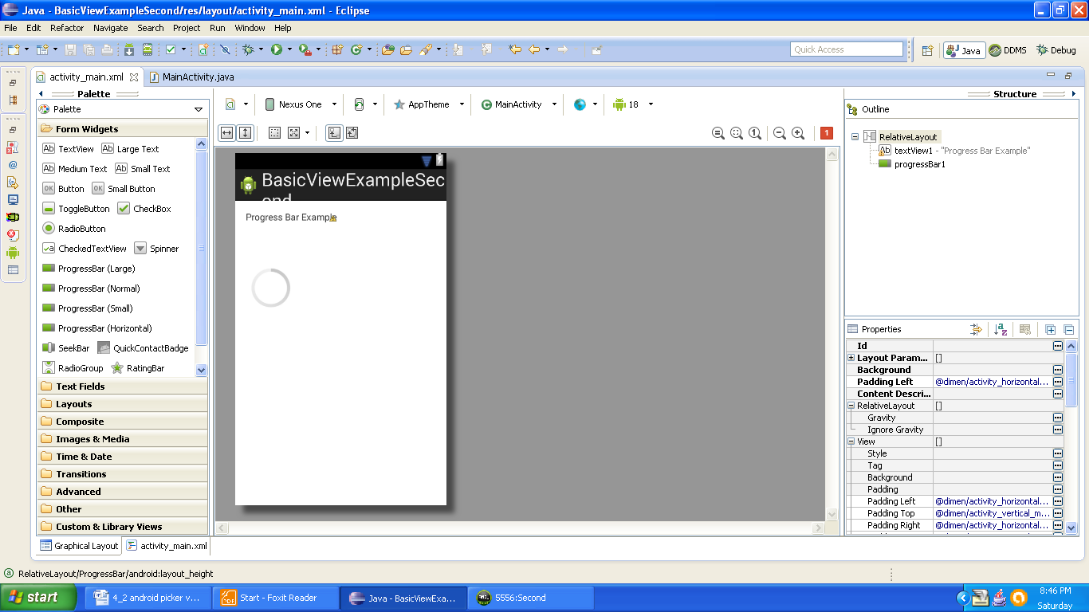Viewport: 1089px width, 612px height.
Task: Switch to activity_main.xml source tab
Action: (167, 546)
